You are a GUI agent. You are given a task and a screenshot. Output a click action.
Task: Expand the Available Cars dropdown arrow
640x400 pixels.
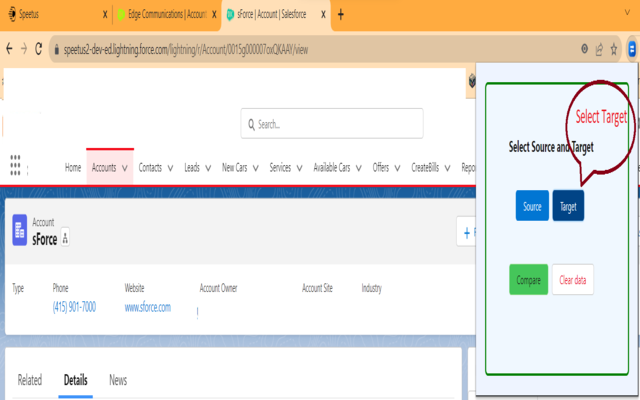click(x=358, y=168)
